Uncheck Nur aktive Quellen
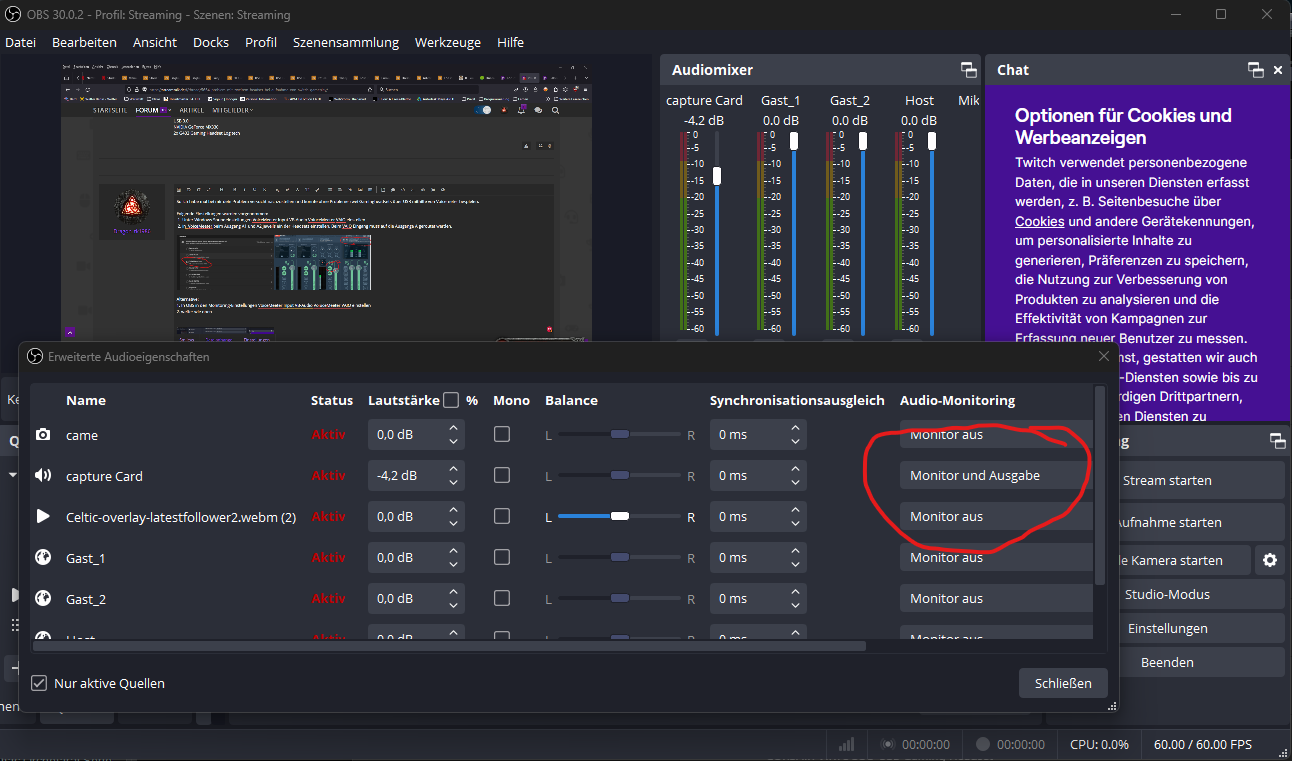Image resolution: width=1292 pixels, height=761 pixels. pos(39,683)
